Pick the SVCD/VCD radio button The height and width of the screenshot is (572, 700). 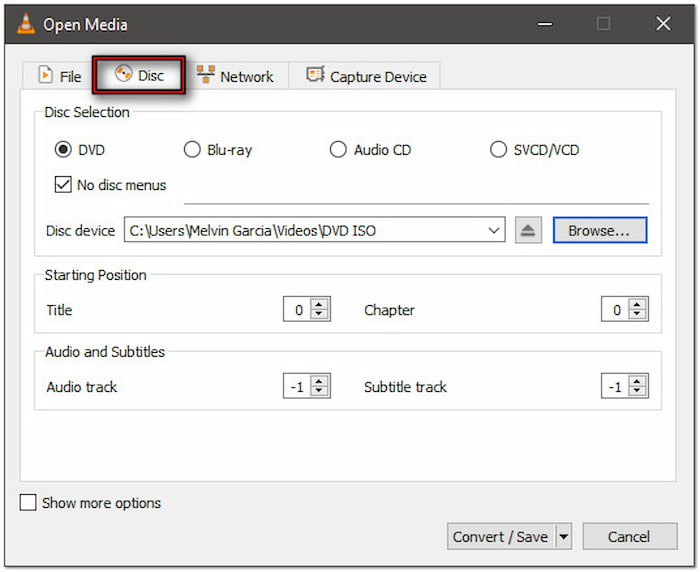[x=498, y=150]
